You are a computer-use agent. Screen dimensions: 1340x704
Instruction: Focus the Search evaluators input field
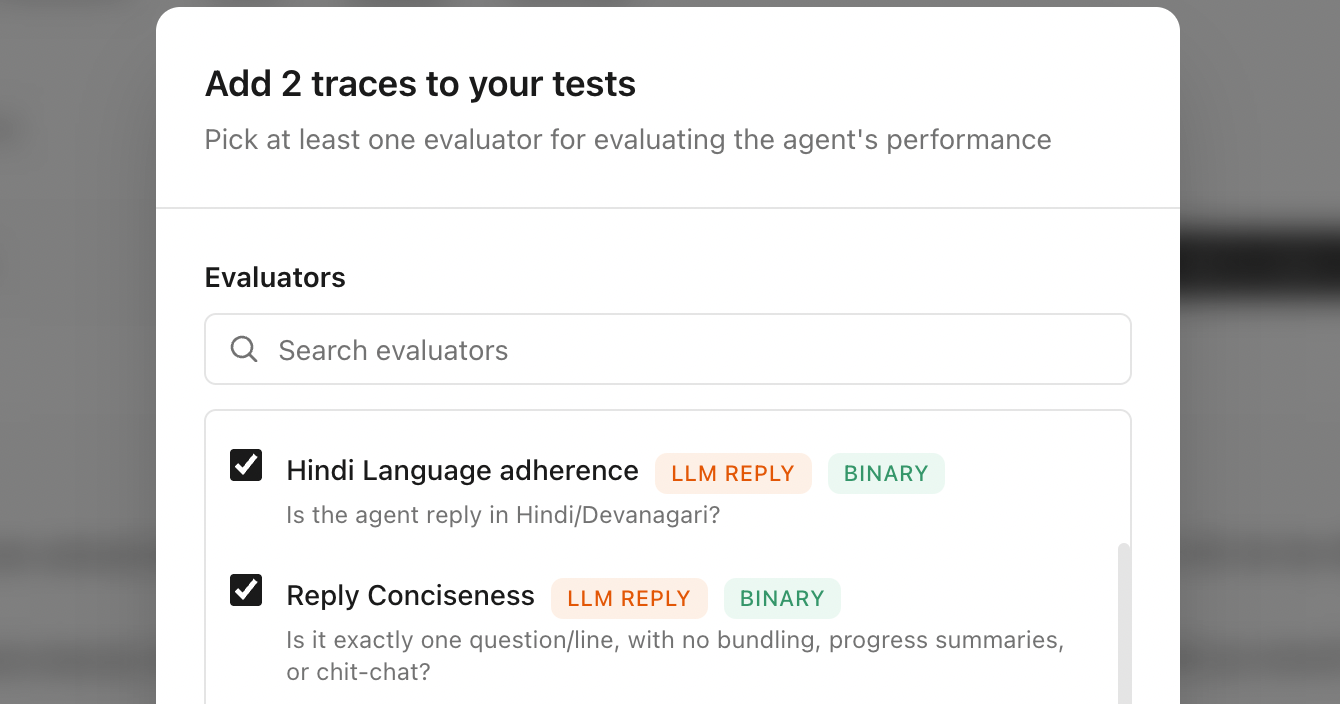[668, 349]
